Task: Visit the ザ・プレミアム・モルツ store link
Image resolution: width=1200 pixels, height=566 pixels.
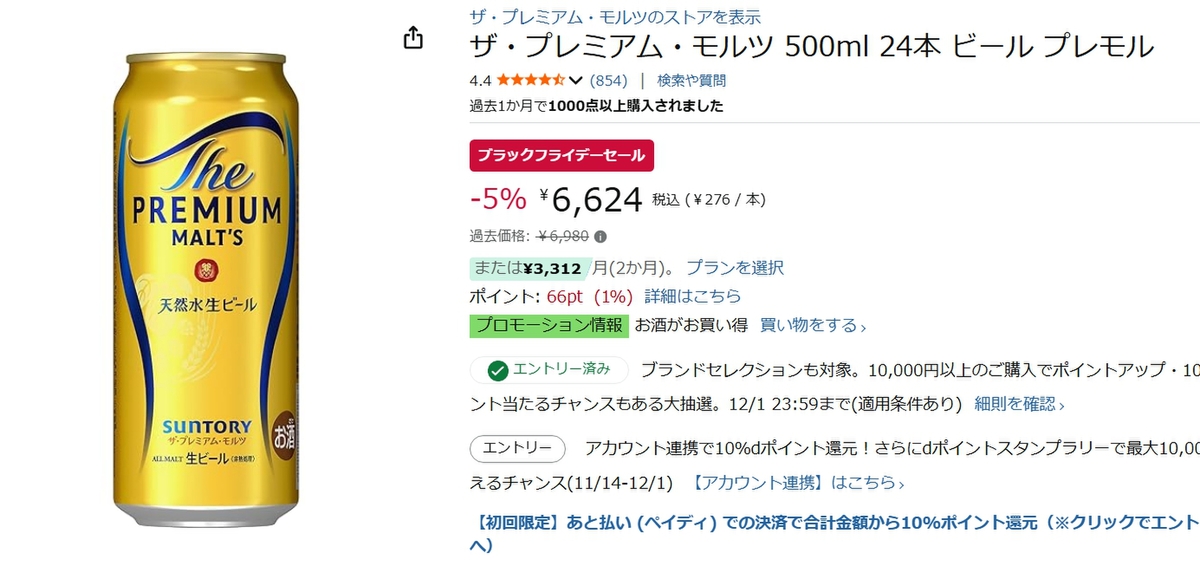Action: [615, 17]
